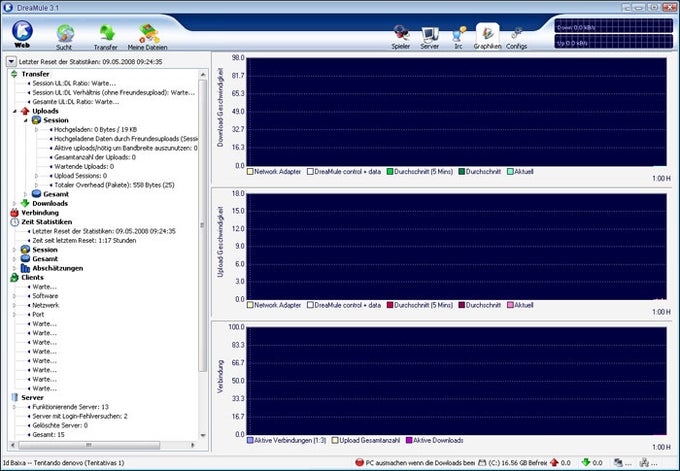680x471 pixels.
Task: Open Meine Dateien shared files
Action: (147, 37)
